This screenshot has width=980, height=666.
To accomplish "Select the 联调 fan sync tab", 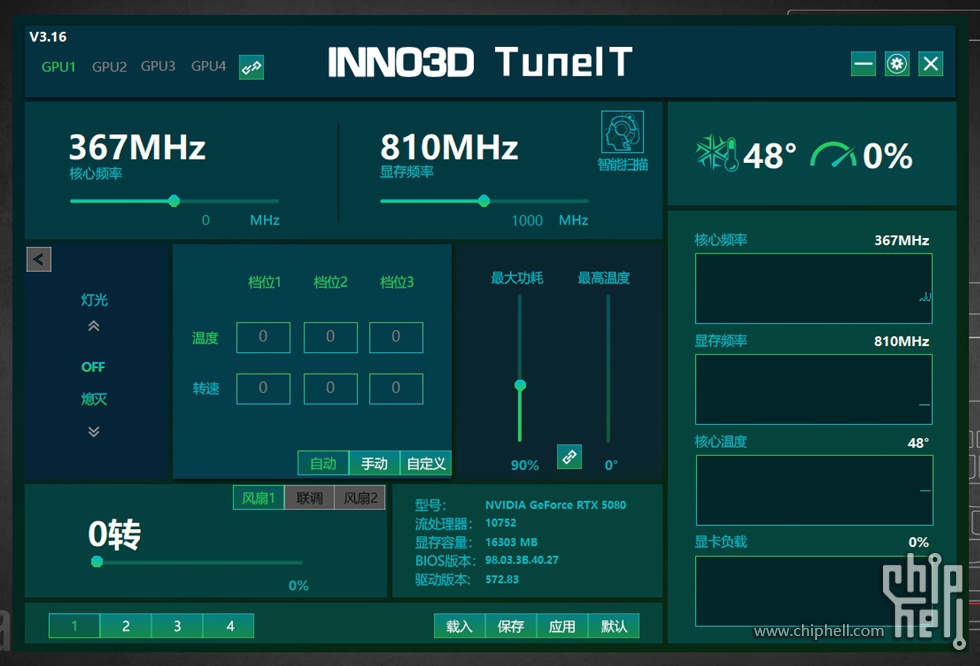I will coord(309,498).
